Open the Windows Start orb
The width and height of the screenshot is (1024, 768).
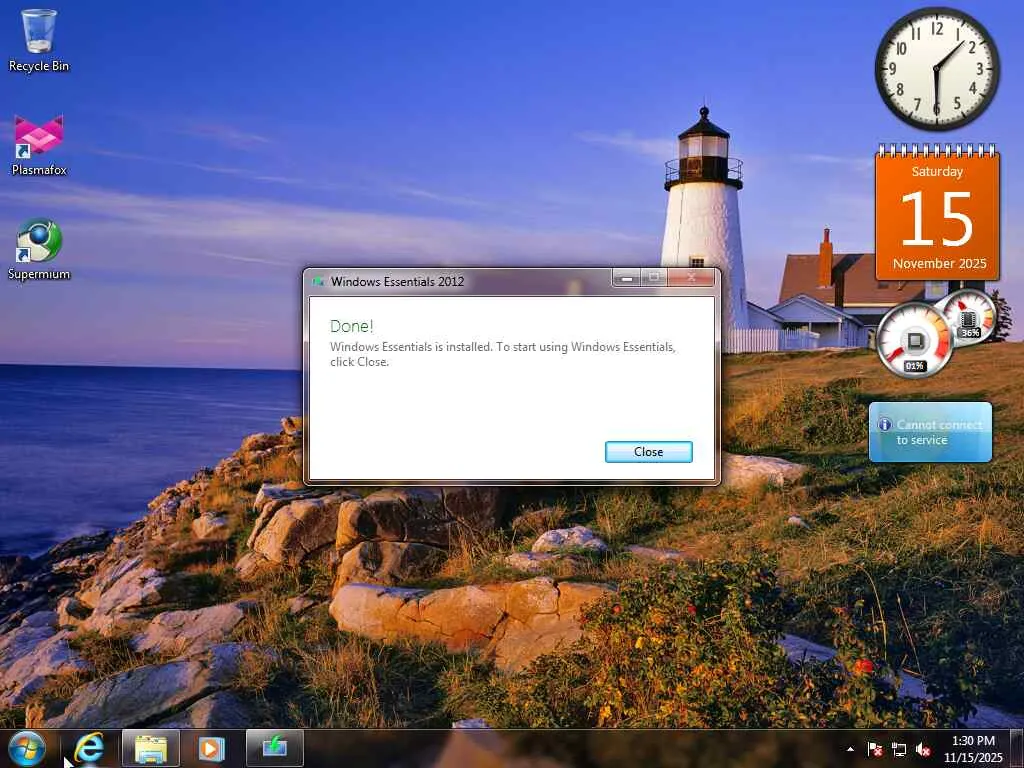click(27, 749)
